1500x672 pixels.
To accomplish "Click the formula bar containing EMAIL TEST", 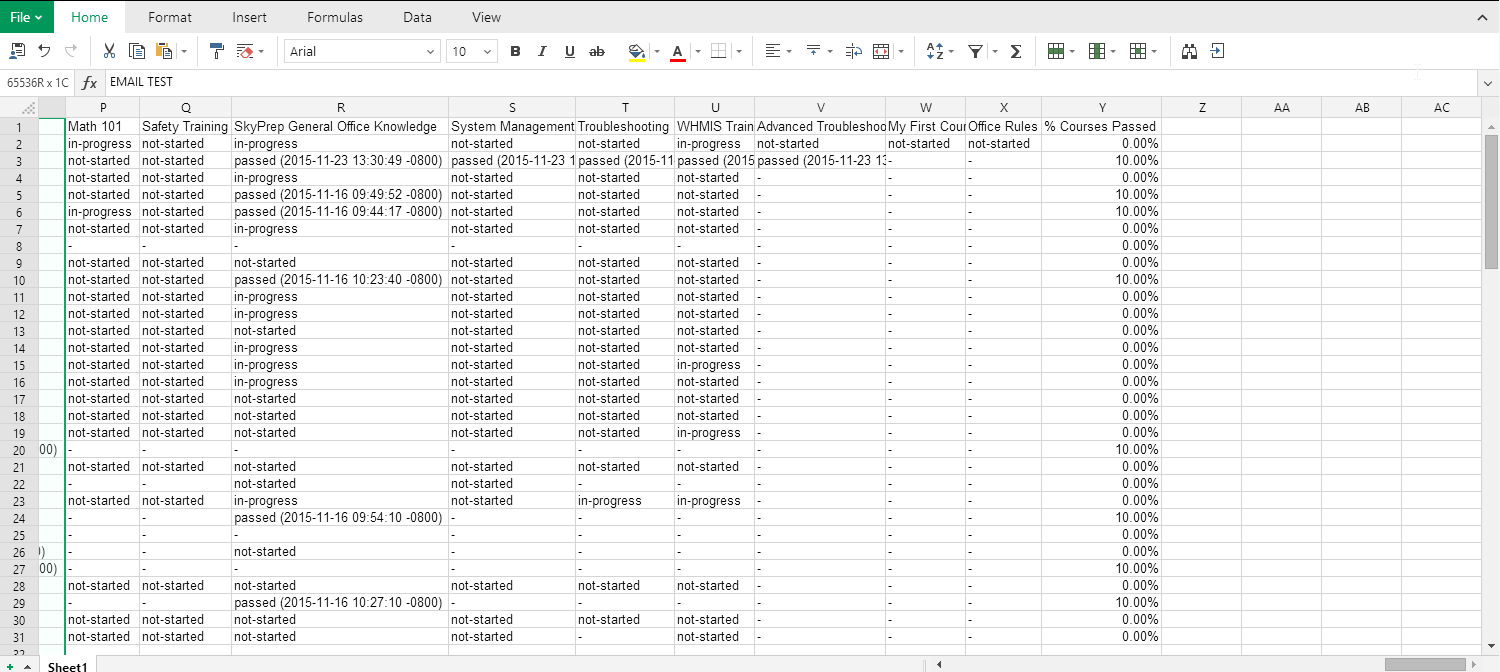I will pyautogui.click(x=700, y=82).
